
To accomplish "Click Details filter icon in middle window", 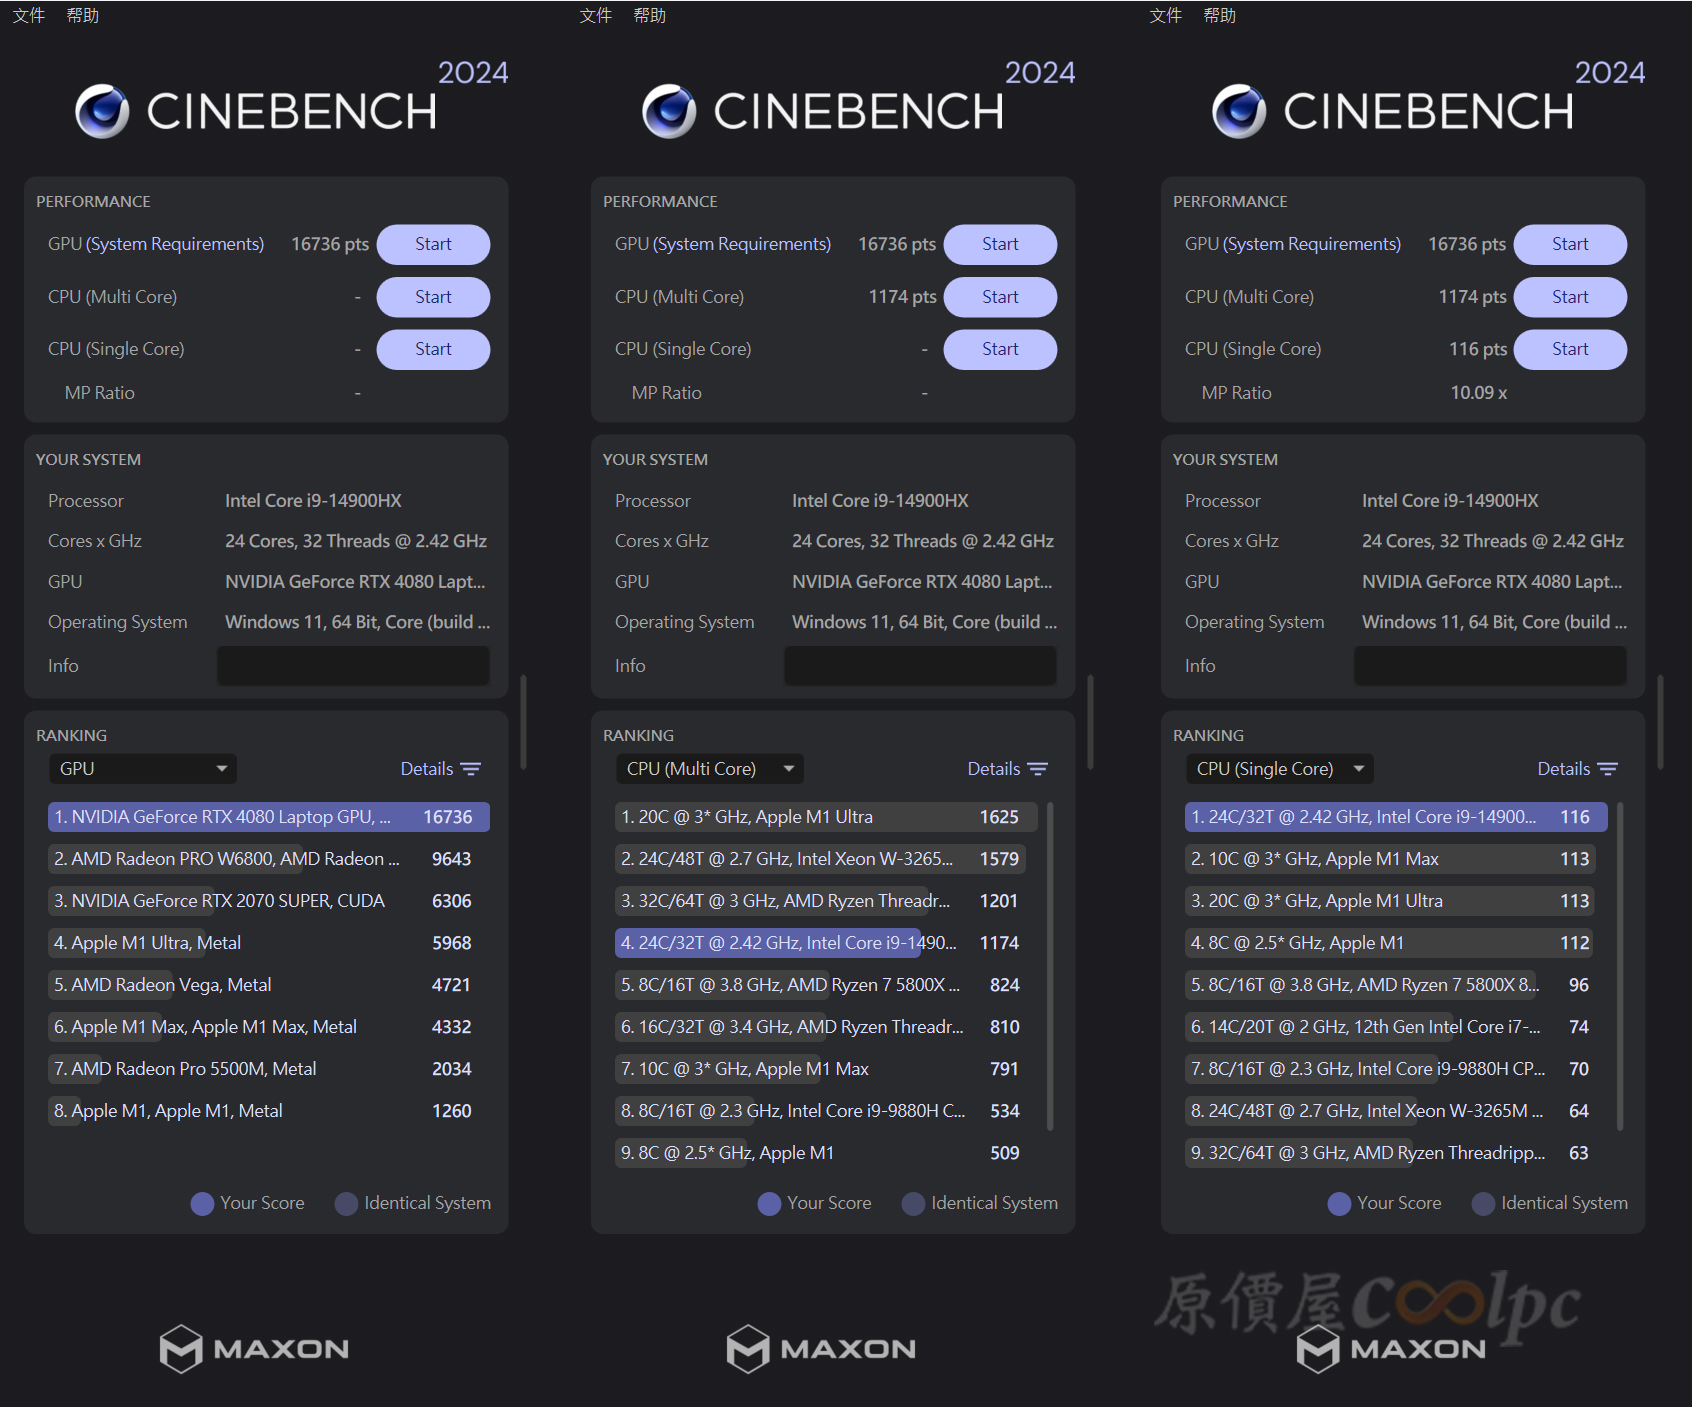I will pos(1038,769).
